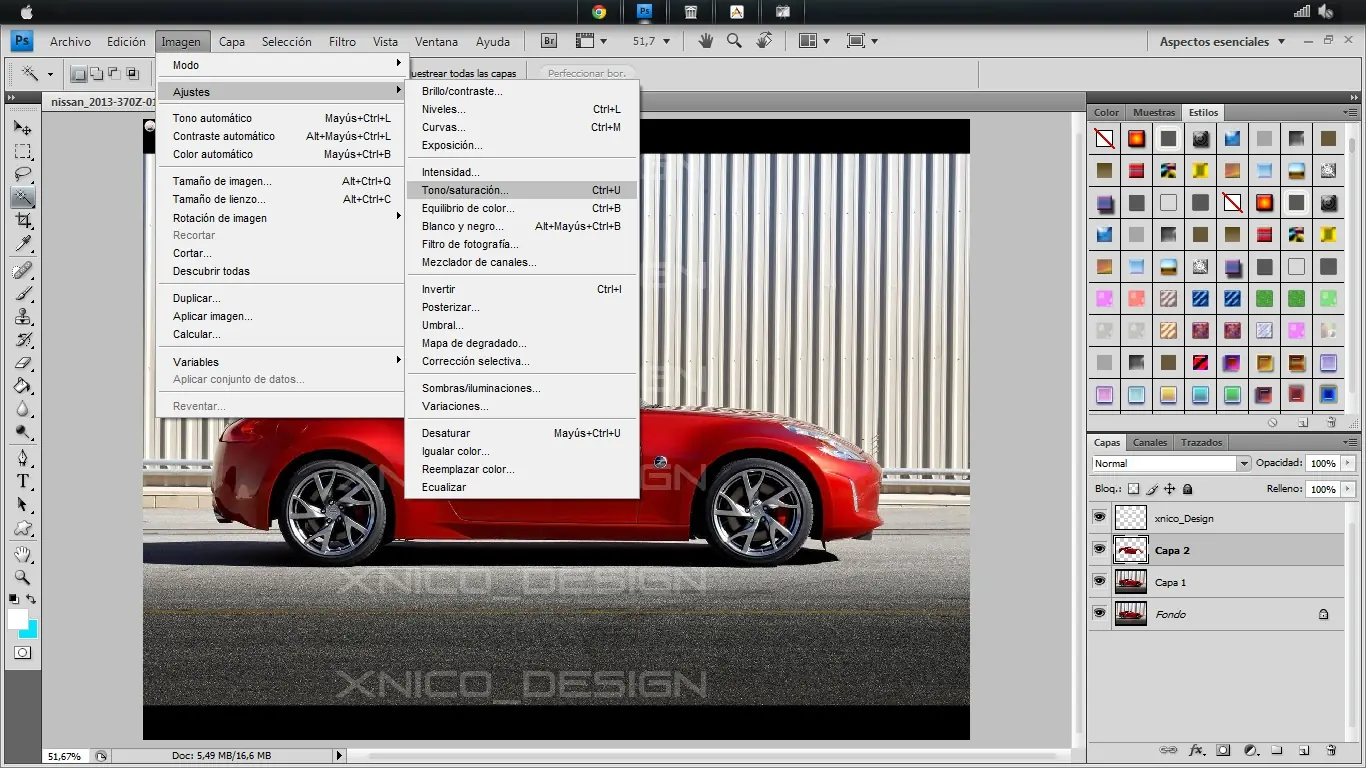Viewport: 1366px width, 768px height.
Task: Hide the Capa 2 layer
Action: pyautogui.click(x=1100, y=550)
